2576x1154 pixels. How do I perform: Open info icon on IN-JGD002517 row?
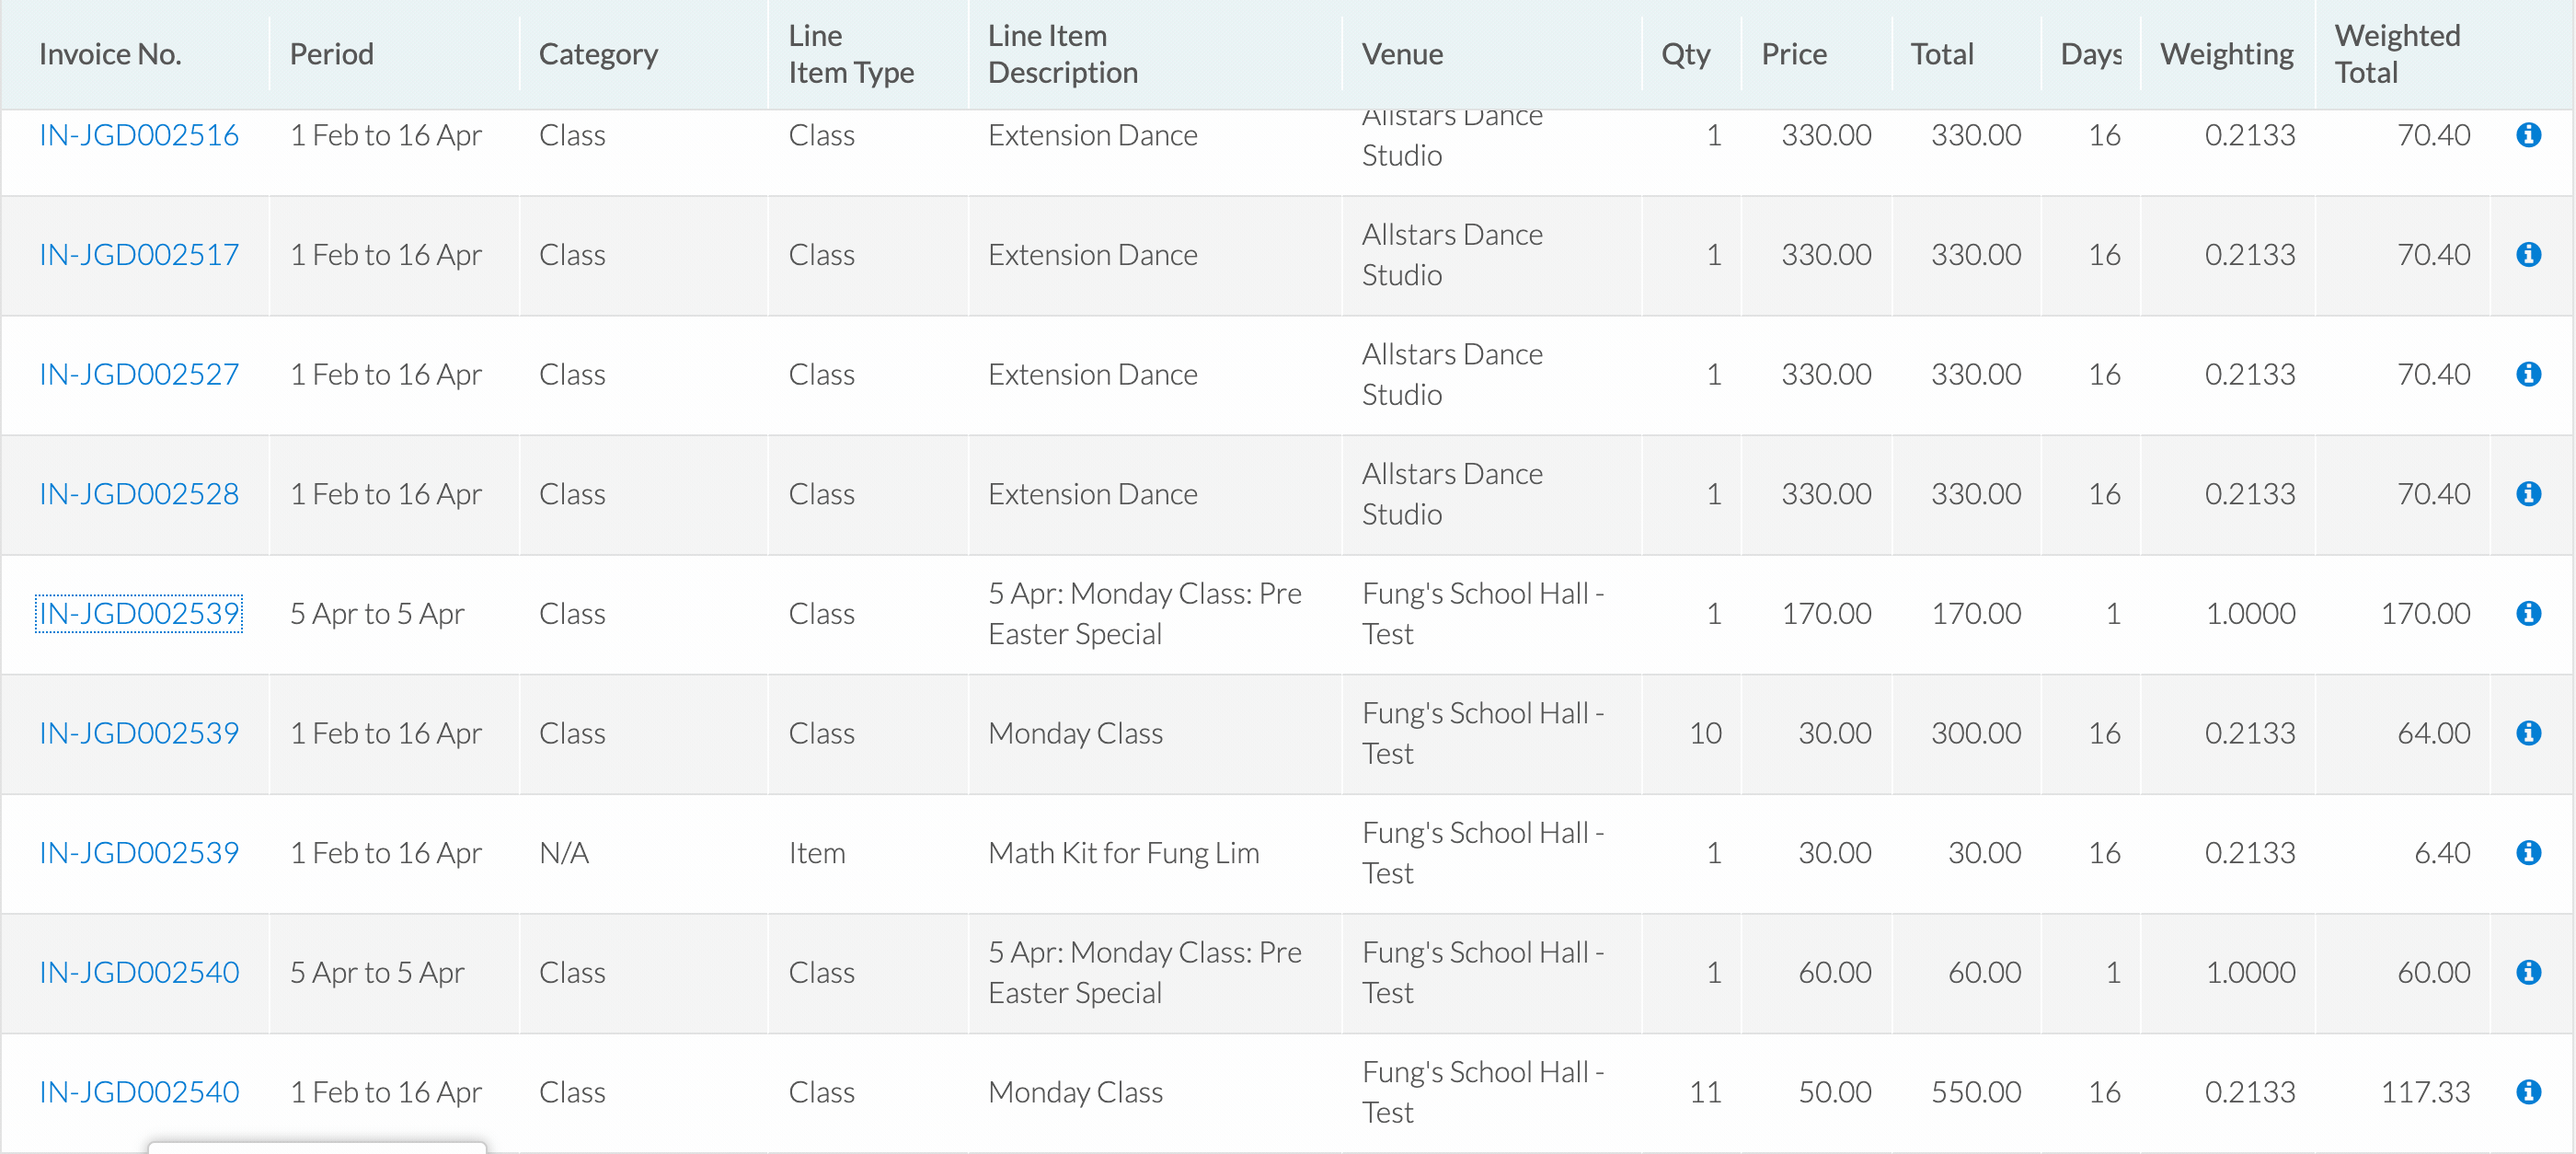(2528, 255)
